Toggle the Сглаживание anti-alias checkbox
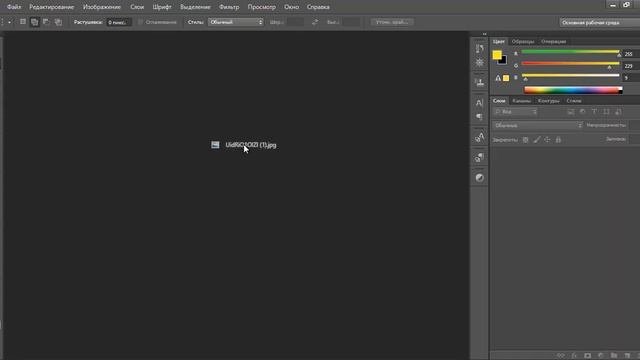Viewport: 640px width, 360px height. coord(140,22)
